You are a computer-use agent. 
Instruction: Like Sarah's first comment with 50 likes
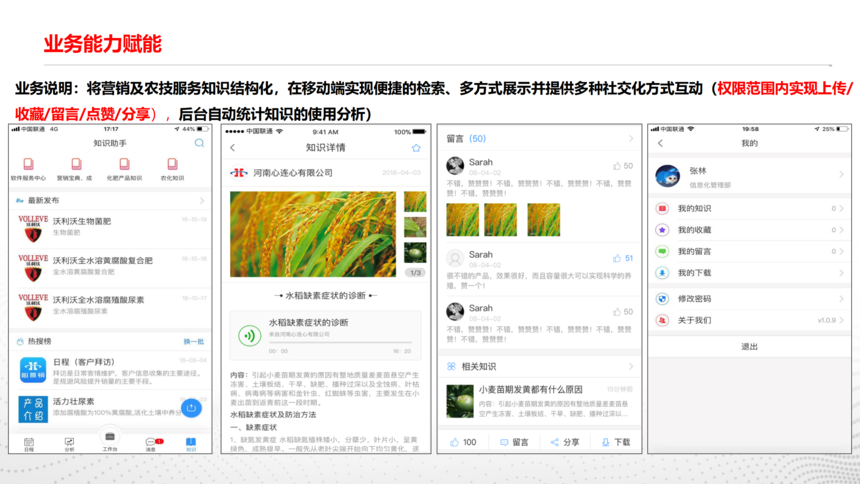click(617, 166)
